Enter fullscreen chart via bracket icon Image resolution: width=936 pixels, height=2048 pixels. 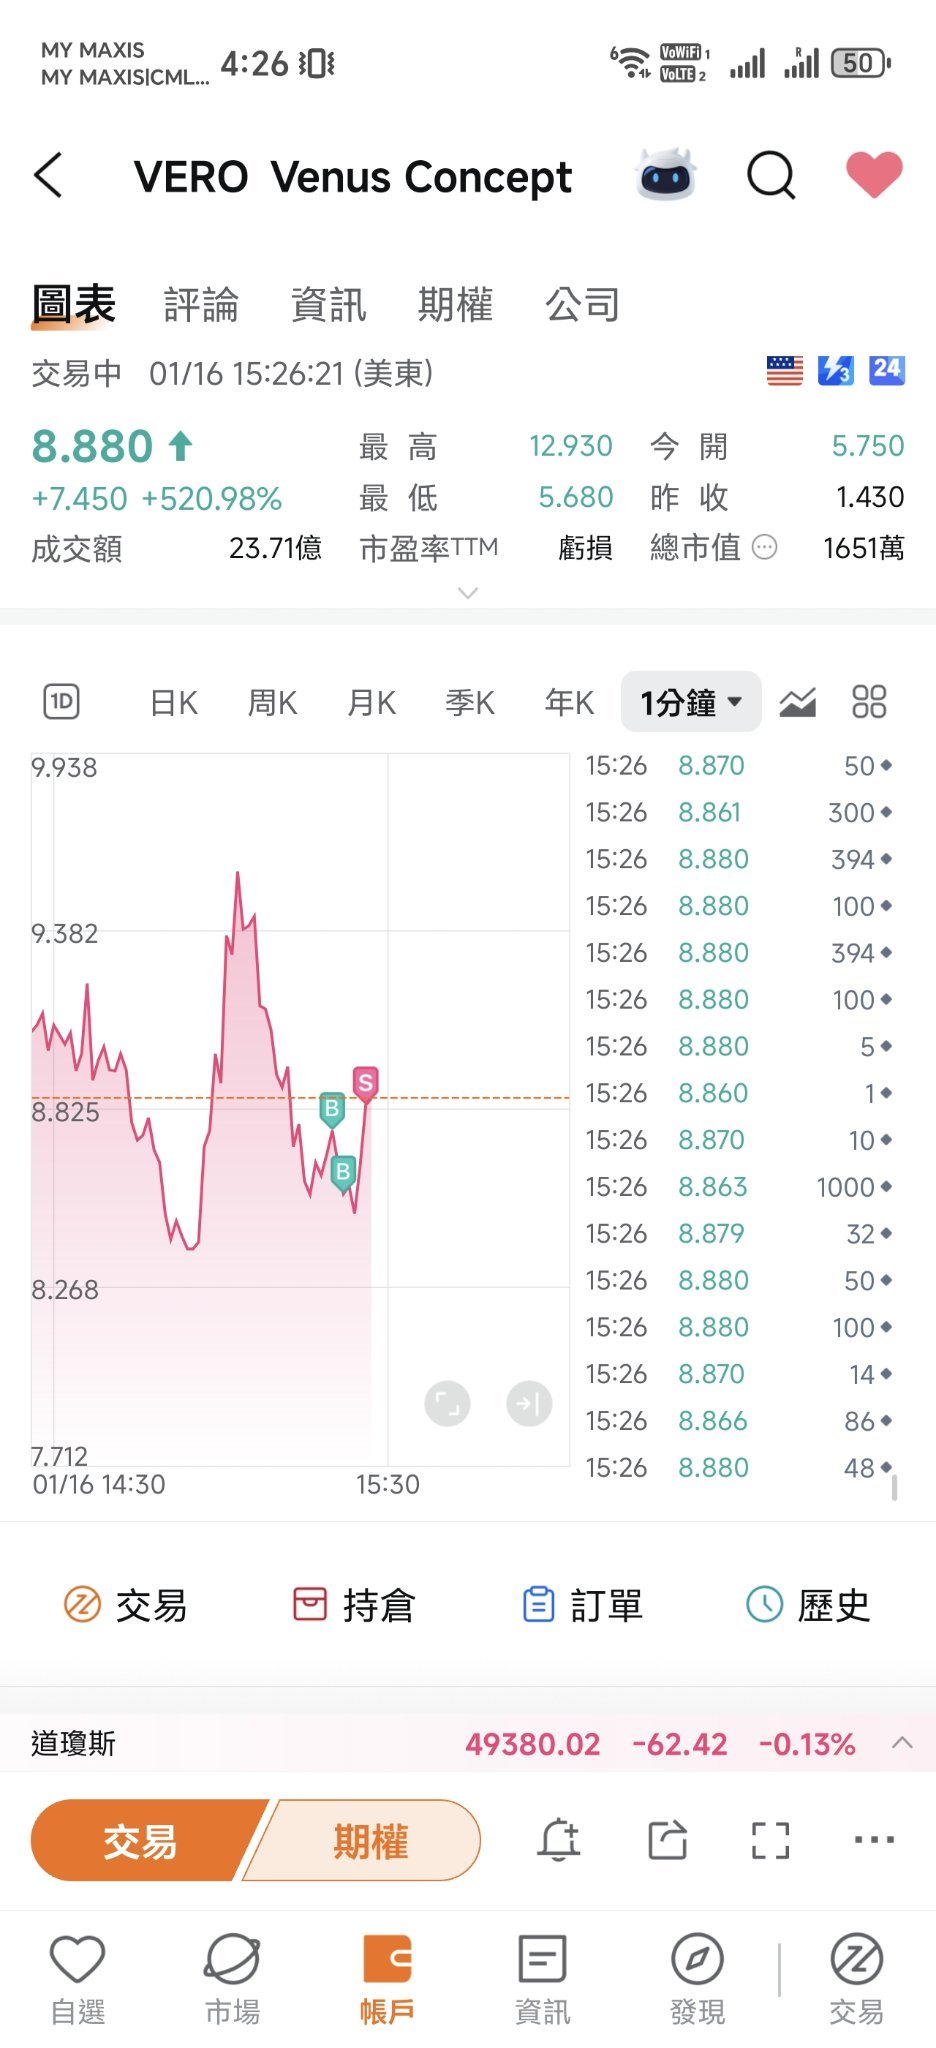[x=771, y=1840]
